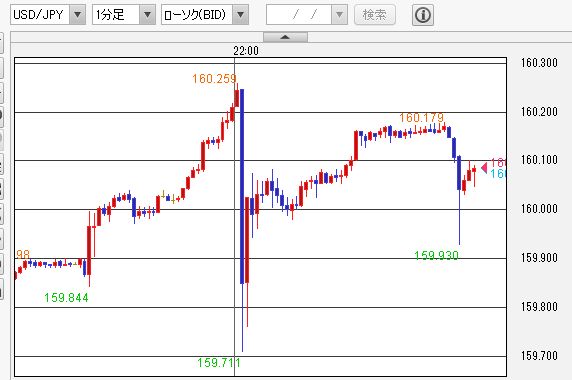Screen dimensions: 572x380
Task: Click the 160.200 price axis label
Action: 539,112
